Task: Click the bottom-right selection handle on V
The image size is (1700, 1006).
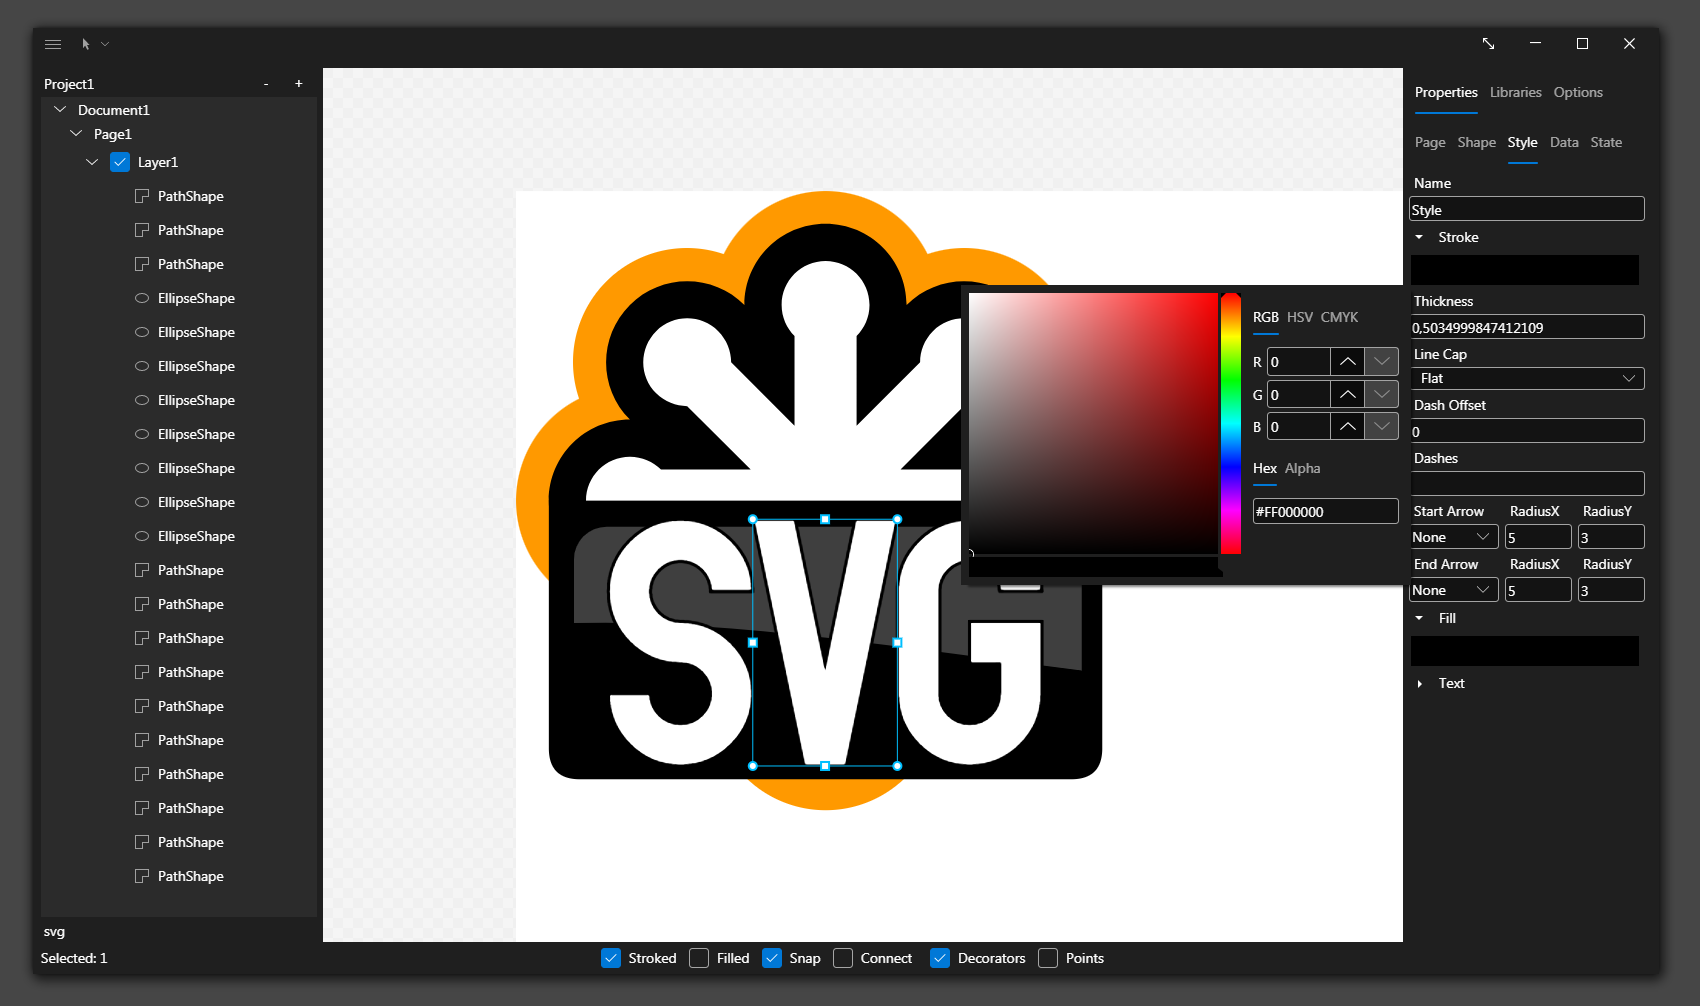Action: pos(897,766)
